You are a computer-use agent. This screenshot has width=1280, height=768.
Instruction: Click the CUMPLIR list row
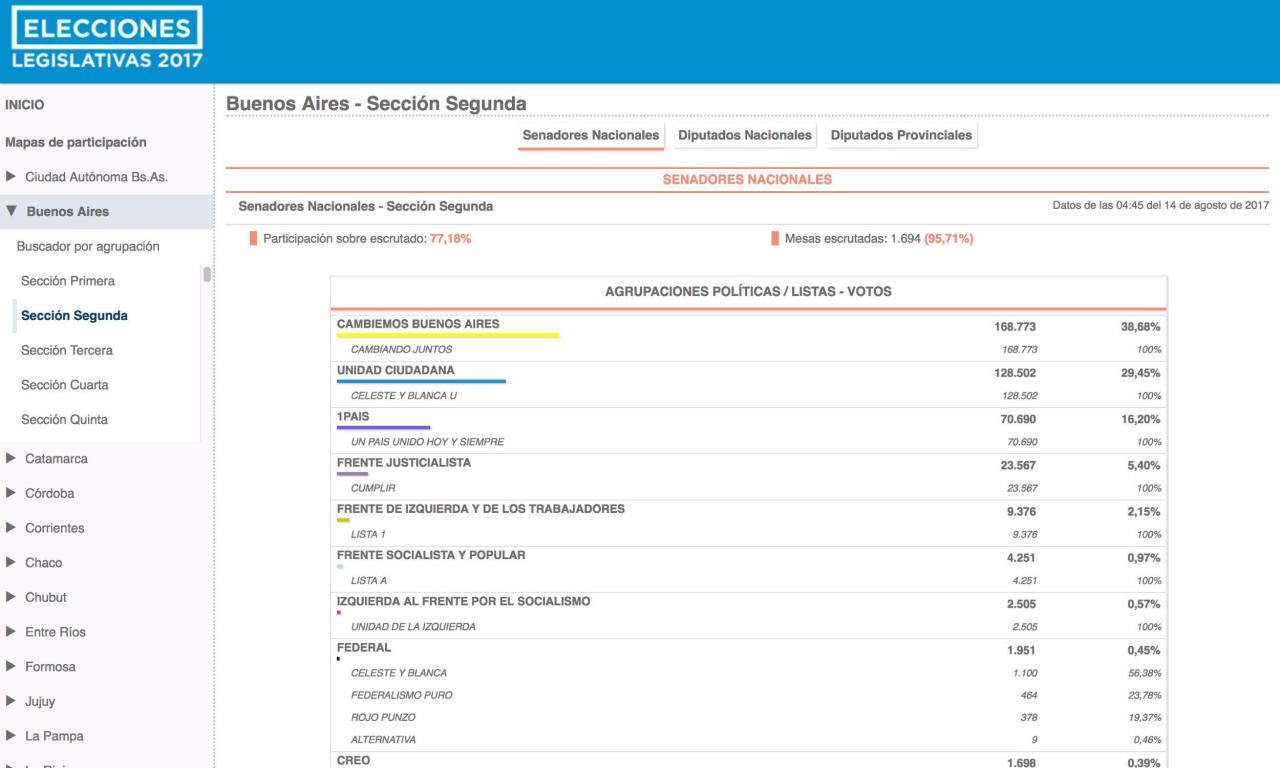pyautogui.click(x=750, y=488)
